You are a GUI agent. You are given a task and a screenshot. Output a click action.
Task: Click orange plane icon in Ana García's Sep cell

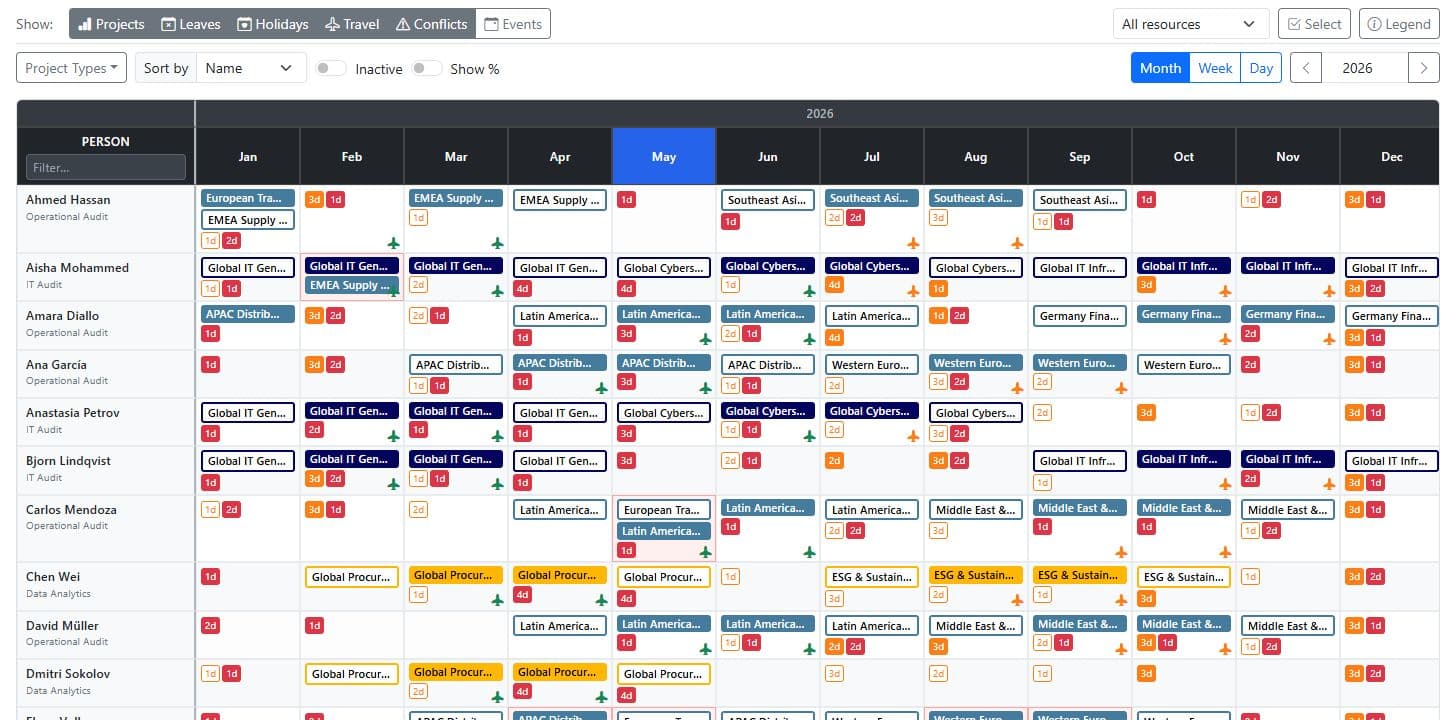[x=1121, y=388]
